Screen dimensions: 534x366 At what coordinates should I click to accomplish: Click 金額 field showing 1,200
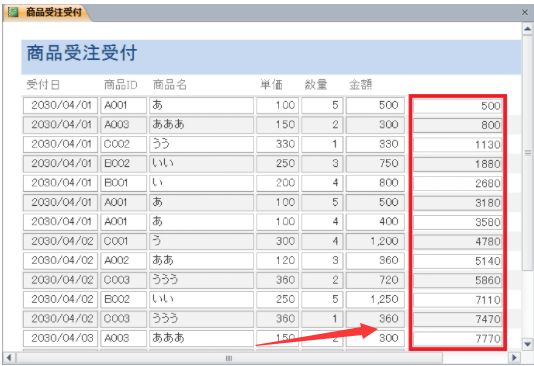375,241
